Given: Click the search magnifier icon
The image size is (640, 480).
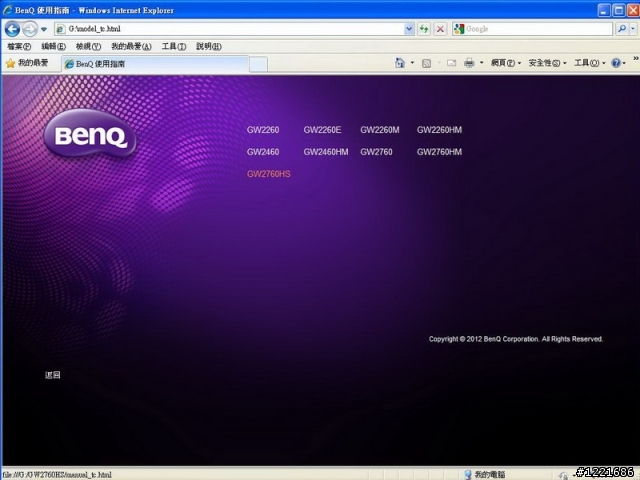Looking at the screenshot, I should [622, 29].
